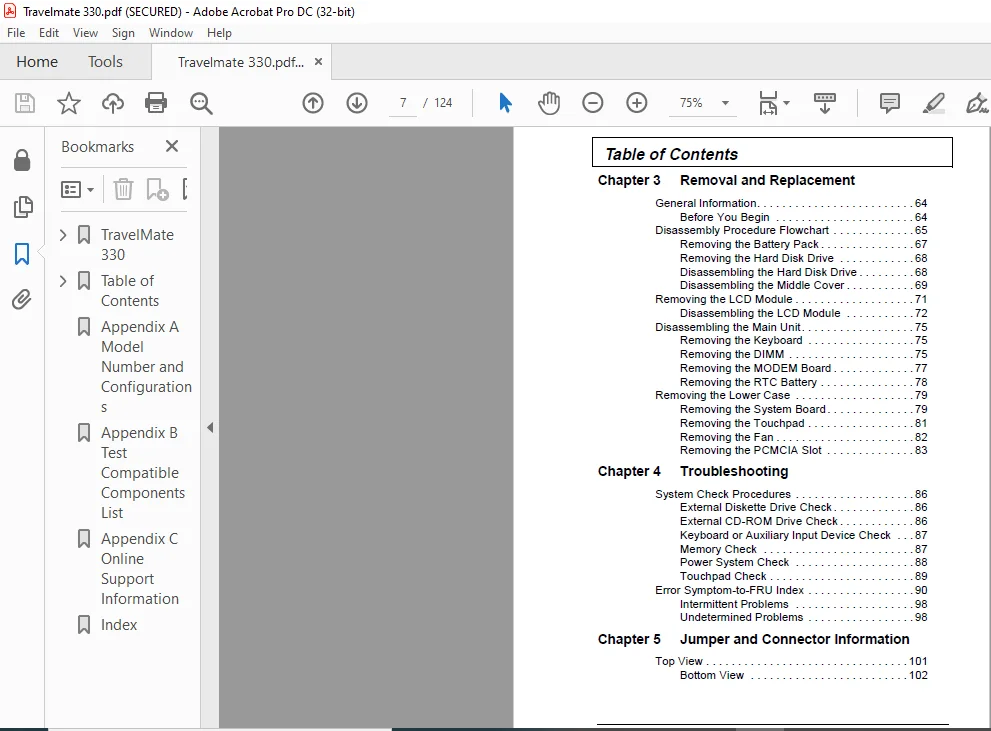
Task: Open the View menu
Action: point(85,33)
